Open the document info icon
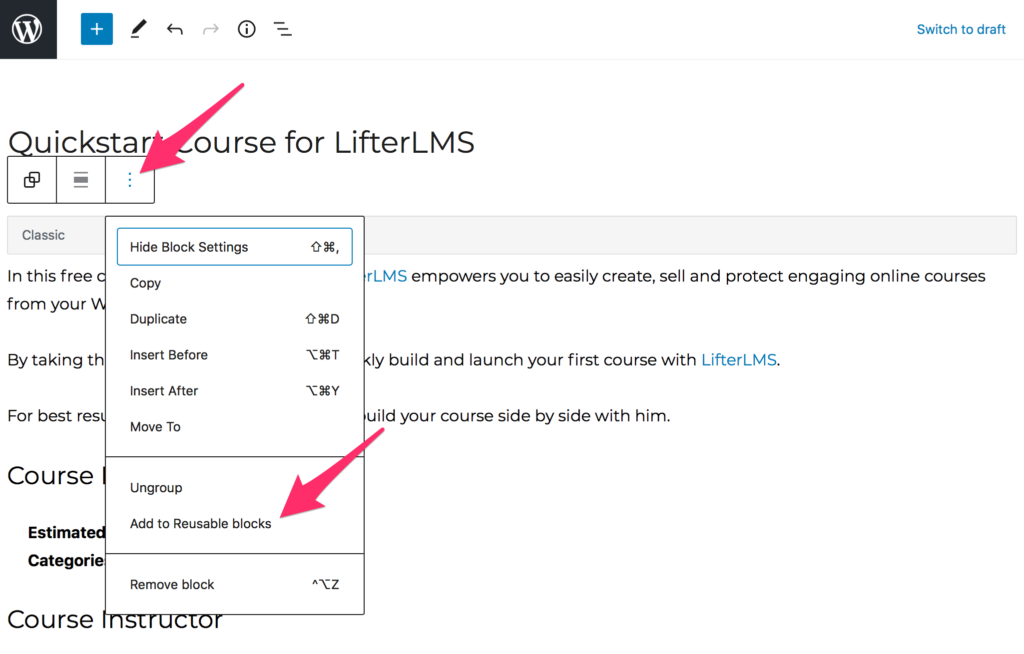1024x654 pixels. pyautogui.click(x=246, y=29)
